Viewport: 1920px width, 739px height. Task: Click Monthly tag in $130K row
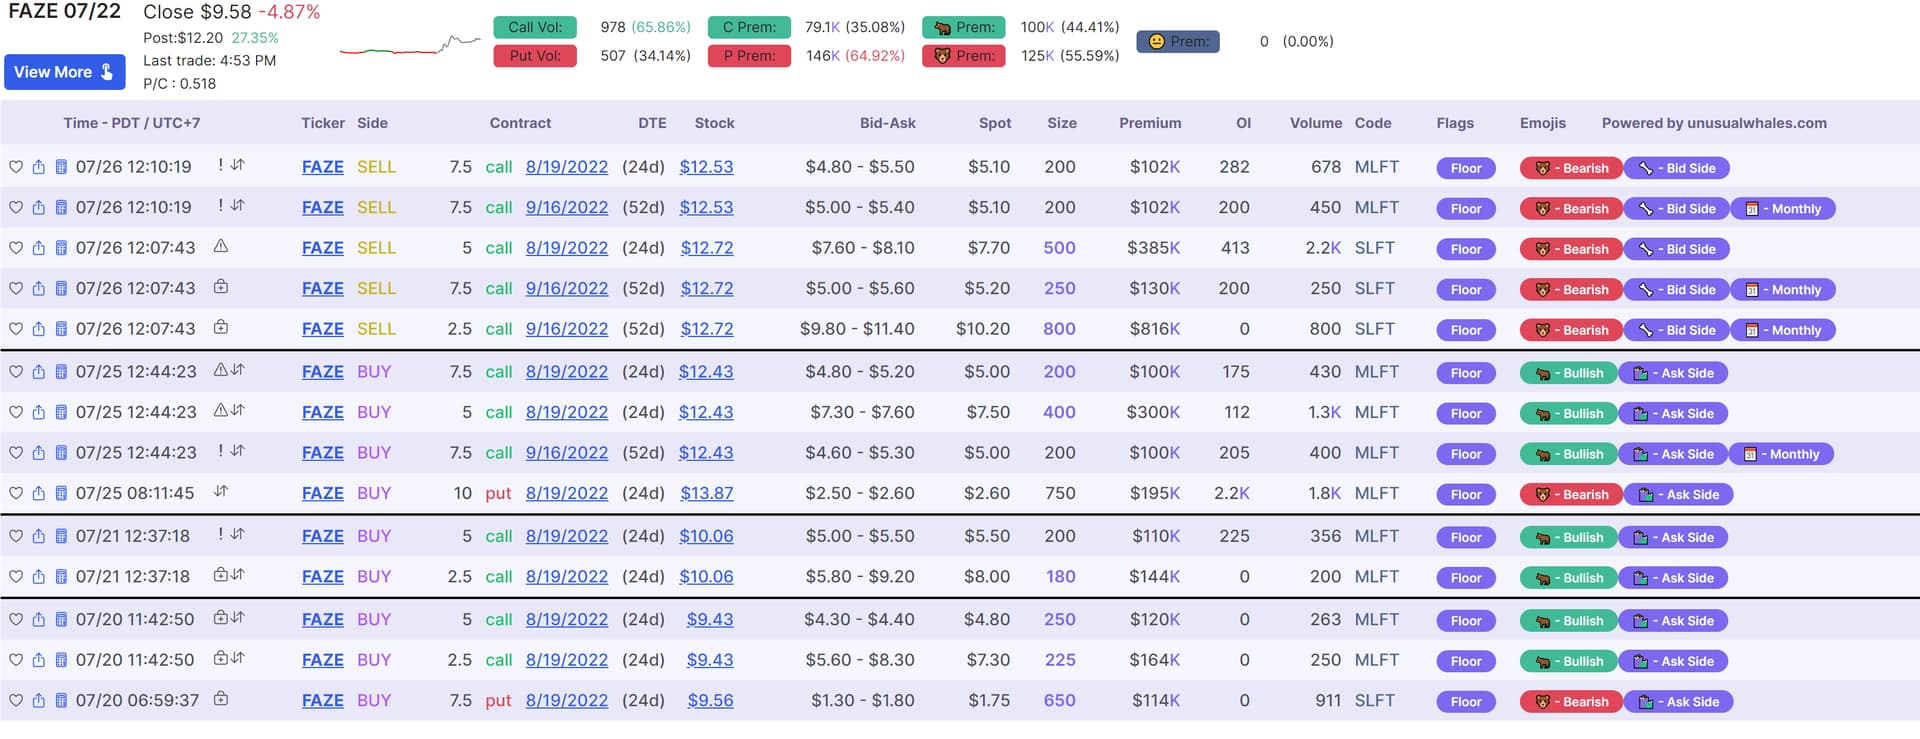pyautogui.click(x=1783, y=290)
